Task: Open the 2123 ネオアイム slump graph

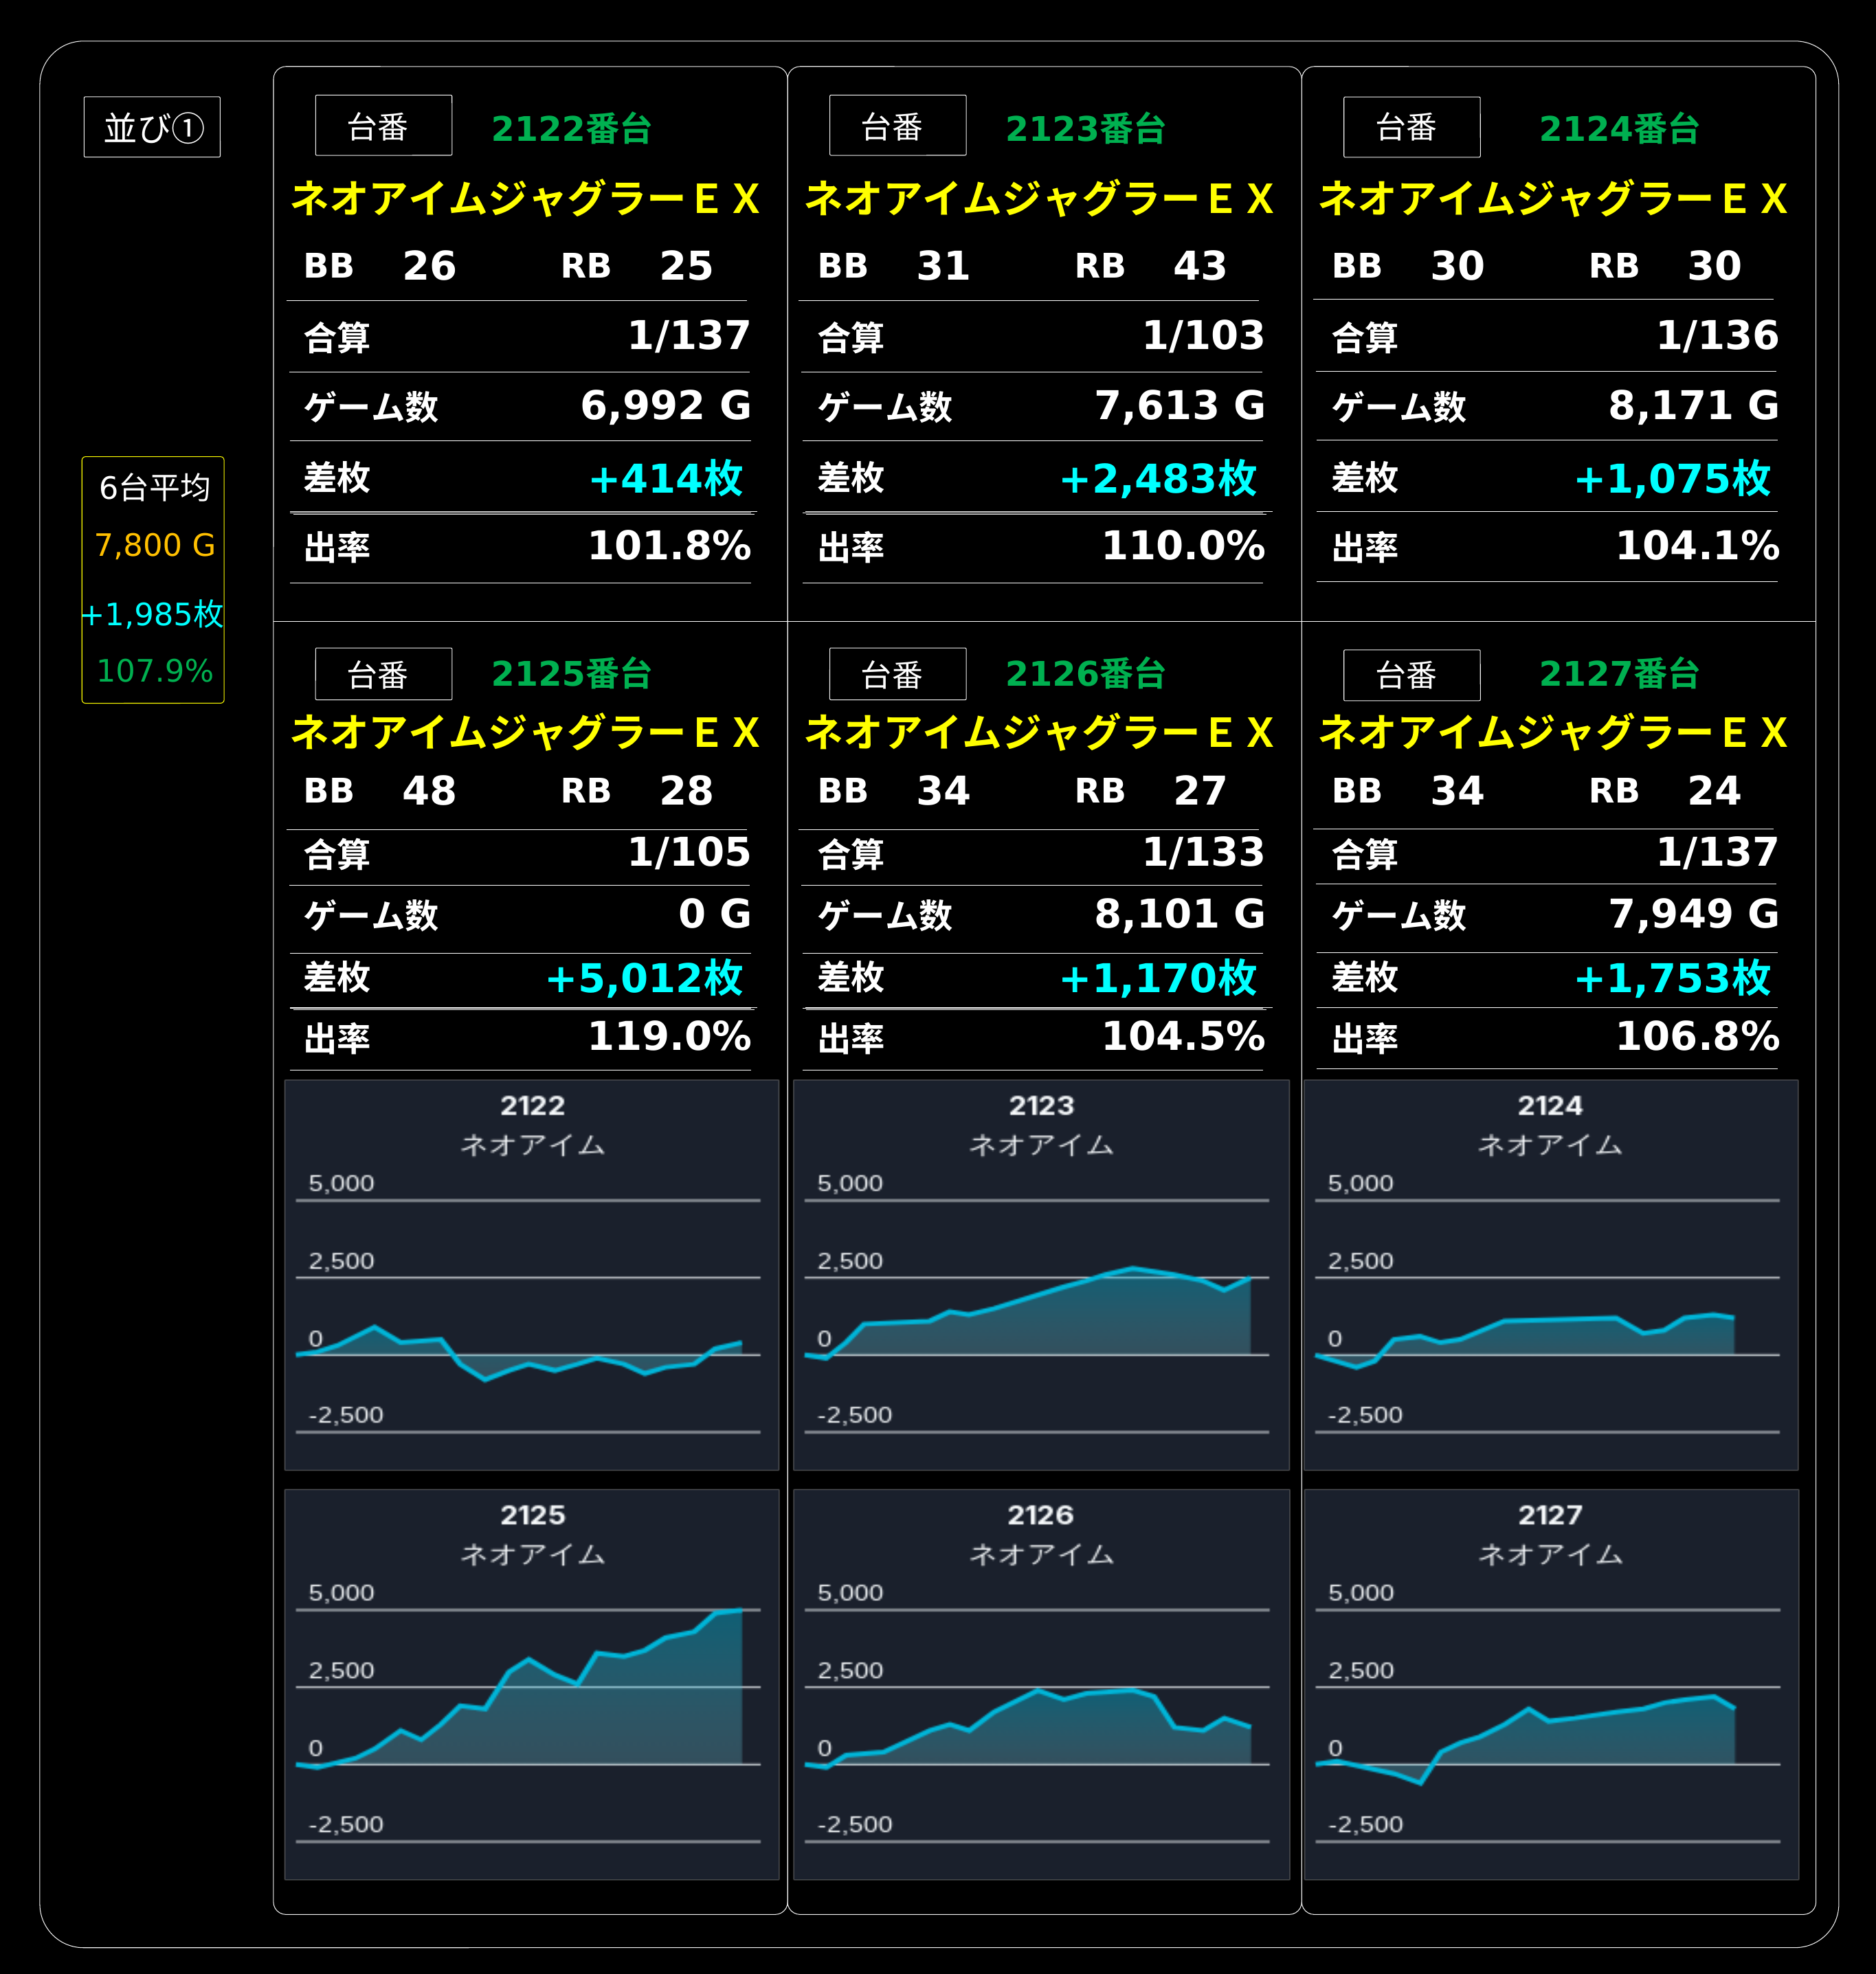Action: coord(1041,1275)
